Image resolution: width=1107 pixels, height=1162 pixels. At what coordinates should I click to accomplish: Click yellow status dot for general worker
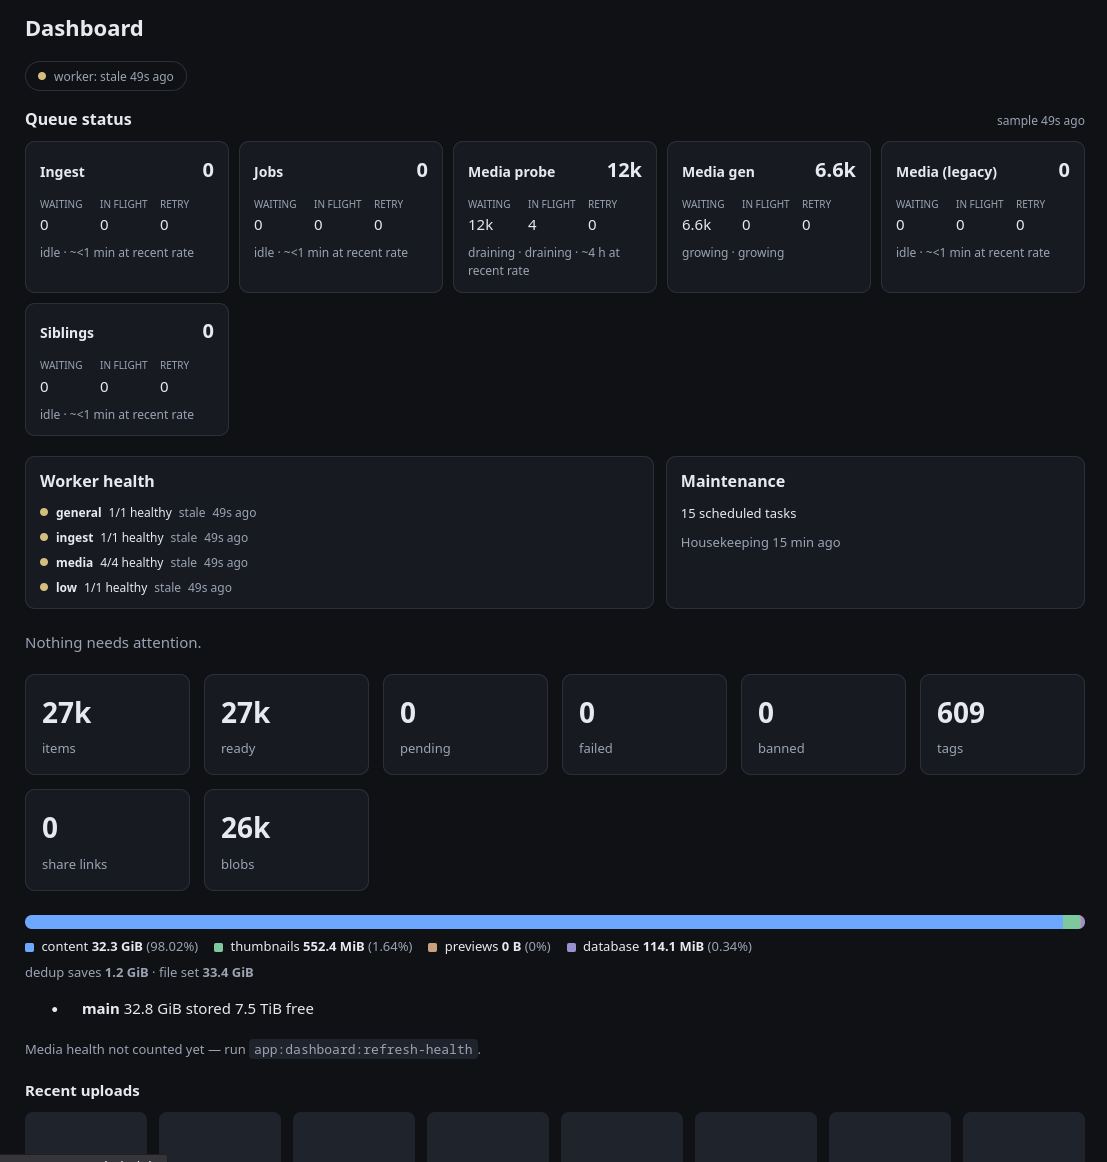[44, 512]
